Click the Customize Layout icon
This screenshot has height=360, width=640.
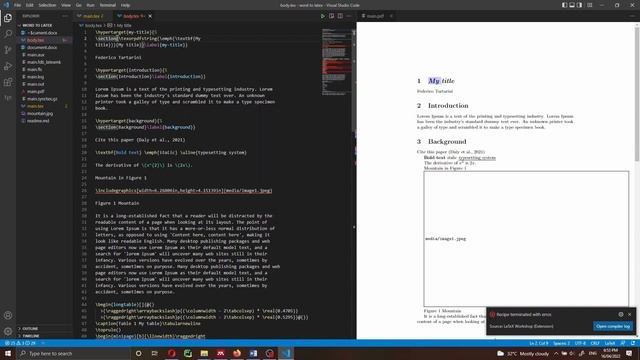click(x=589, y=5)
